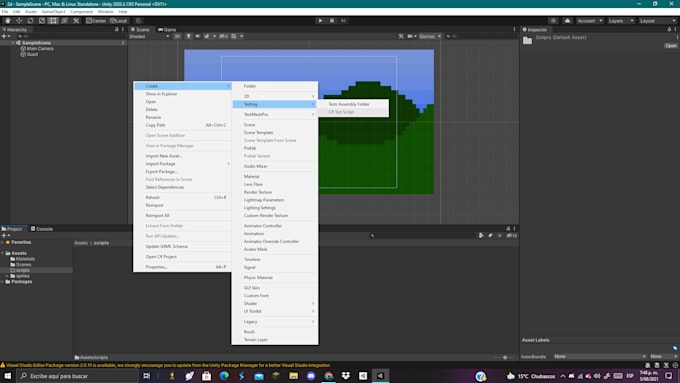This screenshot has height=383, width=680.
Task: Open SampleScene options kebab menu
Action: coord(123,43)
